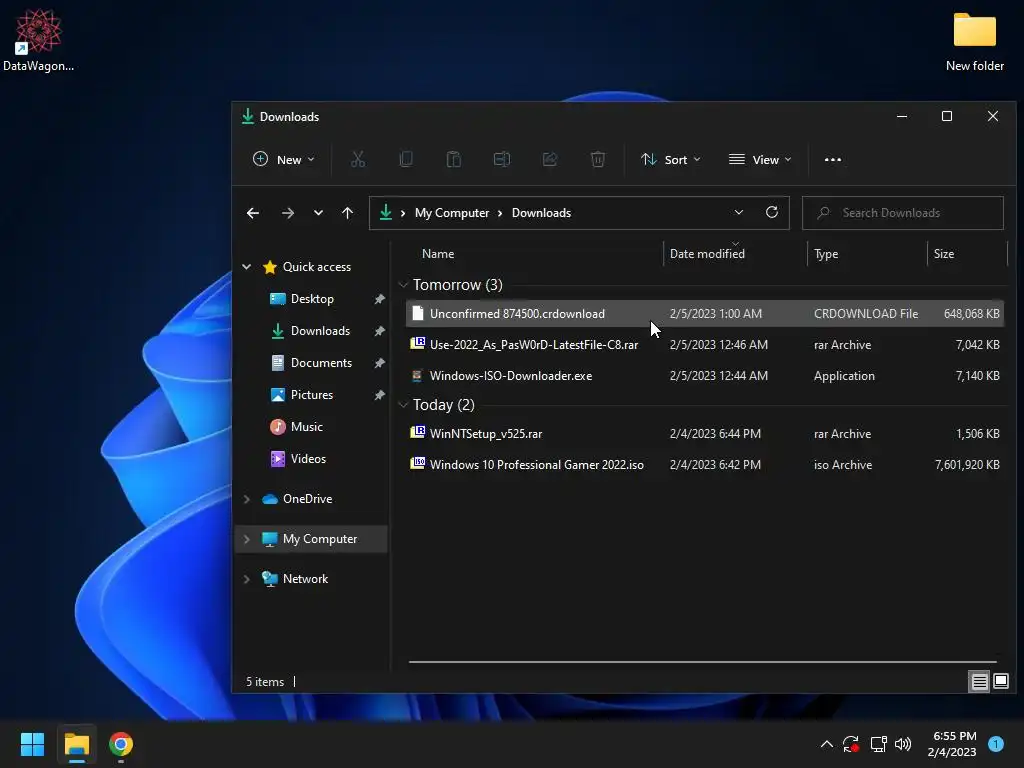Screen dimensions: 1024x768
Task: Expand the My Computer tree node
Action: coord(247,539)
